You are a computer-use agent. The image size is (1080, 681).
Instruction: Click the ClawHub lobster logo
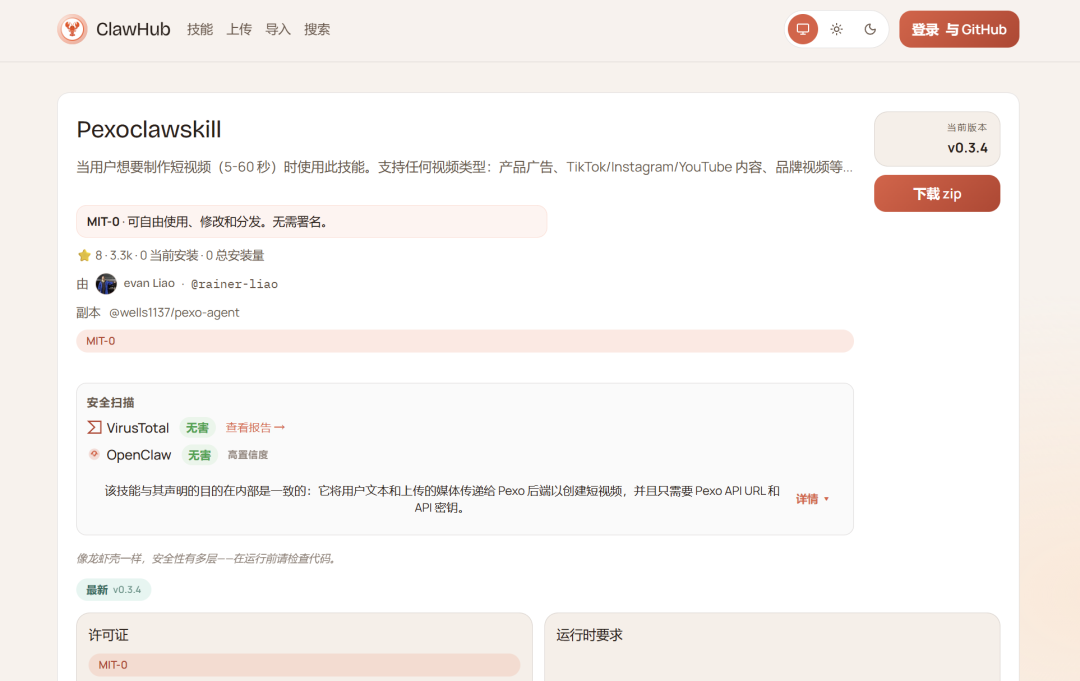click(72, 29)
